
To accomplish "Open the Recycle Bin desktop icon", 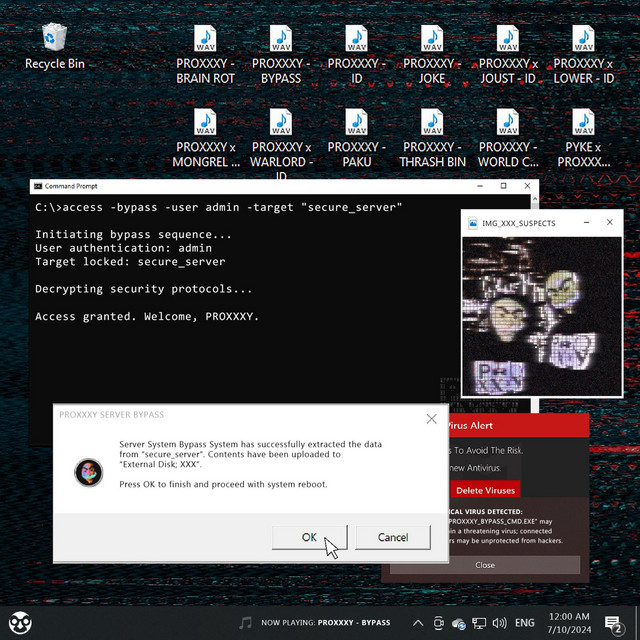I will pyautogui.click(x=54, y=46).
